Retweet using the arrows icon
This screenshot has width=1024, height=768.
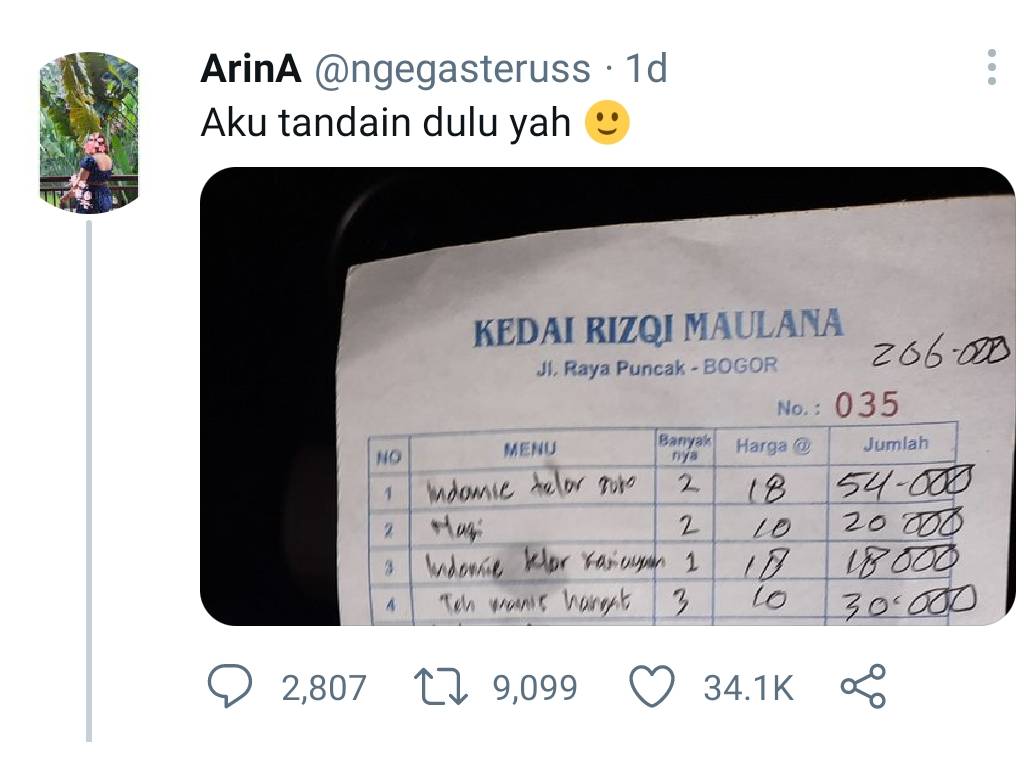pyautogui.click(x=441, y=687)
